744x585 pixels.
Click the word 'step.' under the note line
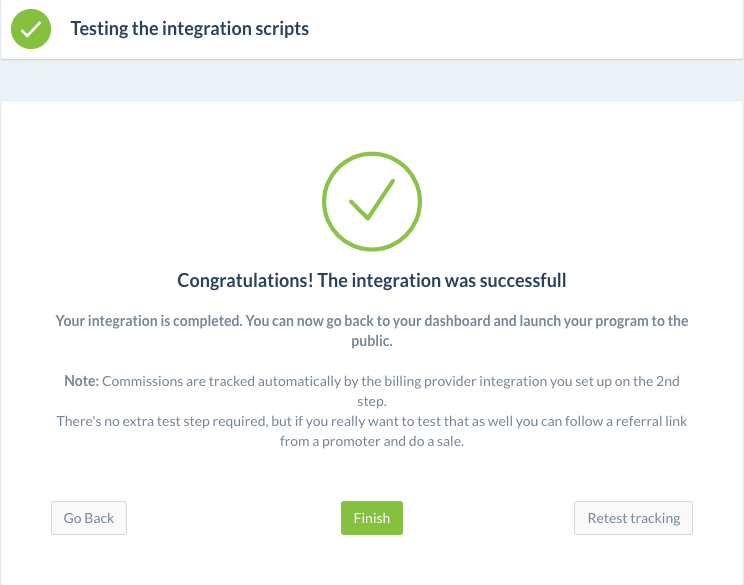click(x=372, y=402)
